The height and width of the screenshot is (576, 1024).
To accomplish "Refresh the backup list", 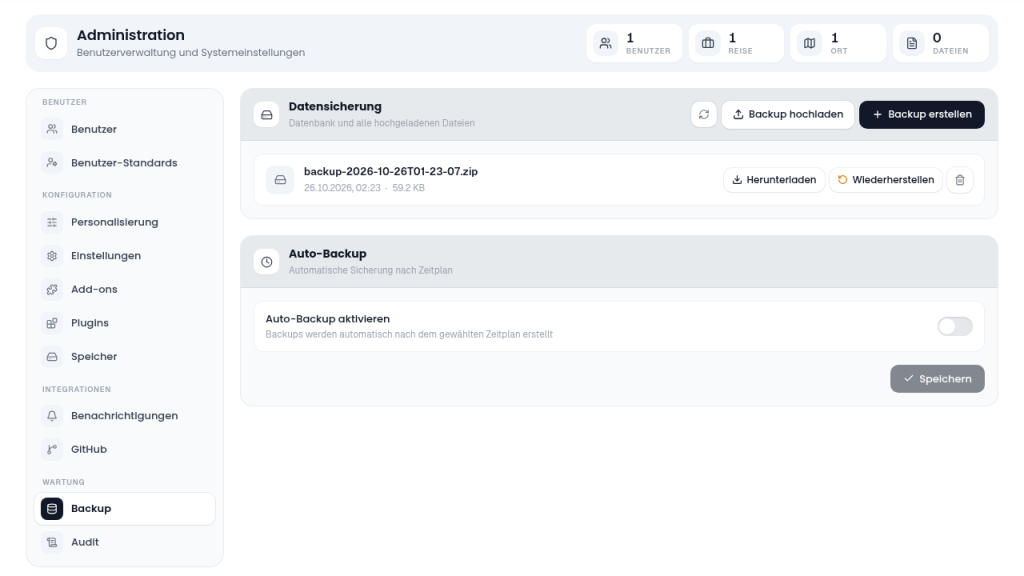I will [703, 114].
